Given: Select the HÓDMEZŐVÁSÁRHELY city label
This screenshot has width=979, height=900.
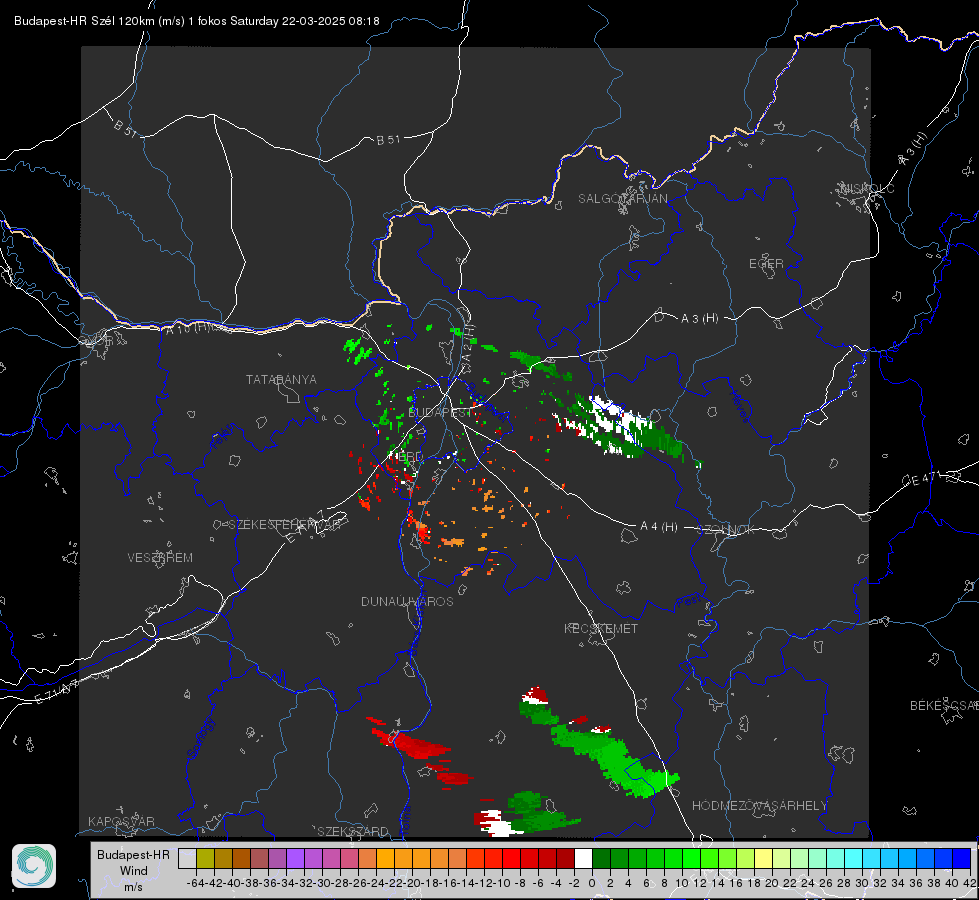Looking at the screenshot, I should coord(759,806).
